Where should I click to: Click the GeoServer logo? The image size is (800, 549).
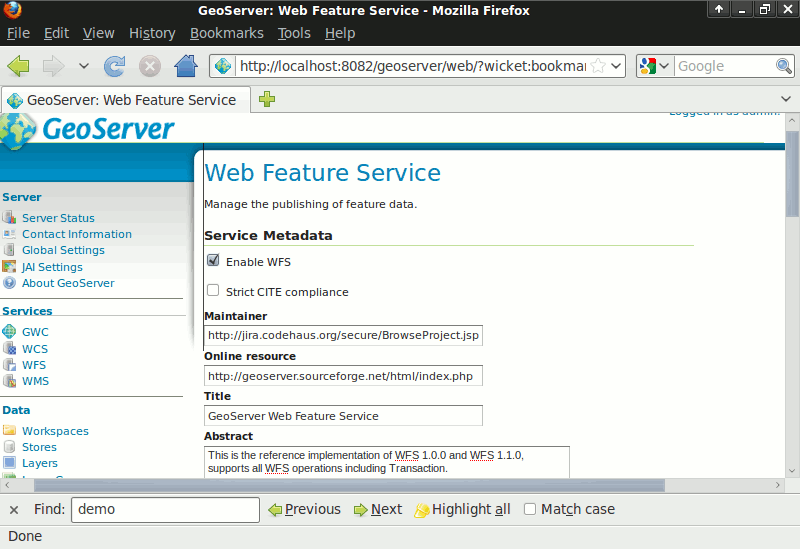point(88,129)
